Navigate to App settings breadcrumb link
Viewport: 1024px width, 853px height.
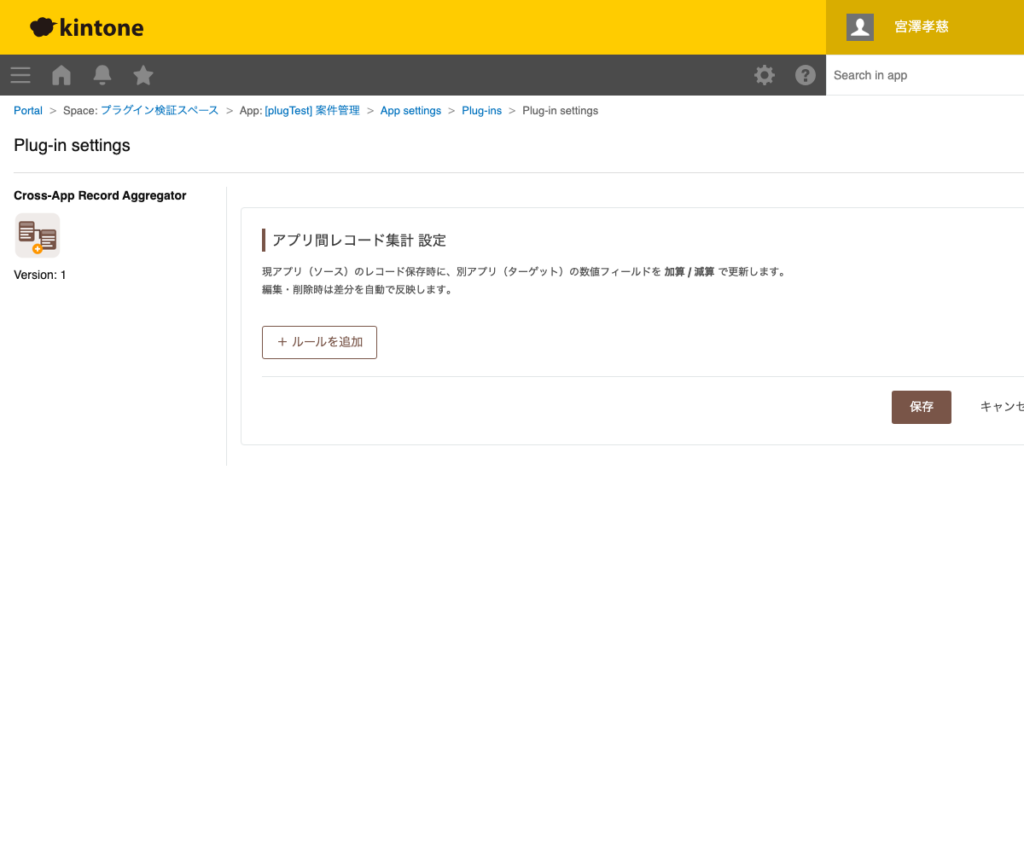[410, 110]
